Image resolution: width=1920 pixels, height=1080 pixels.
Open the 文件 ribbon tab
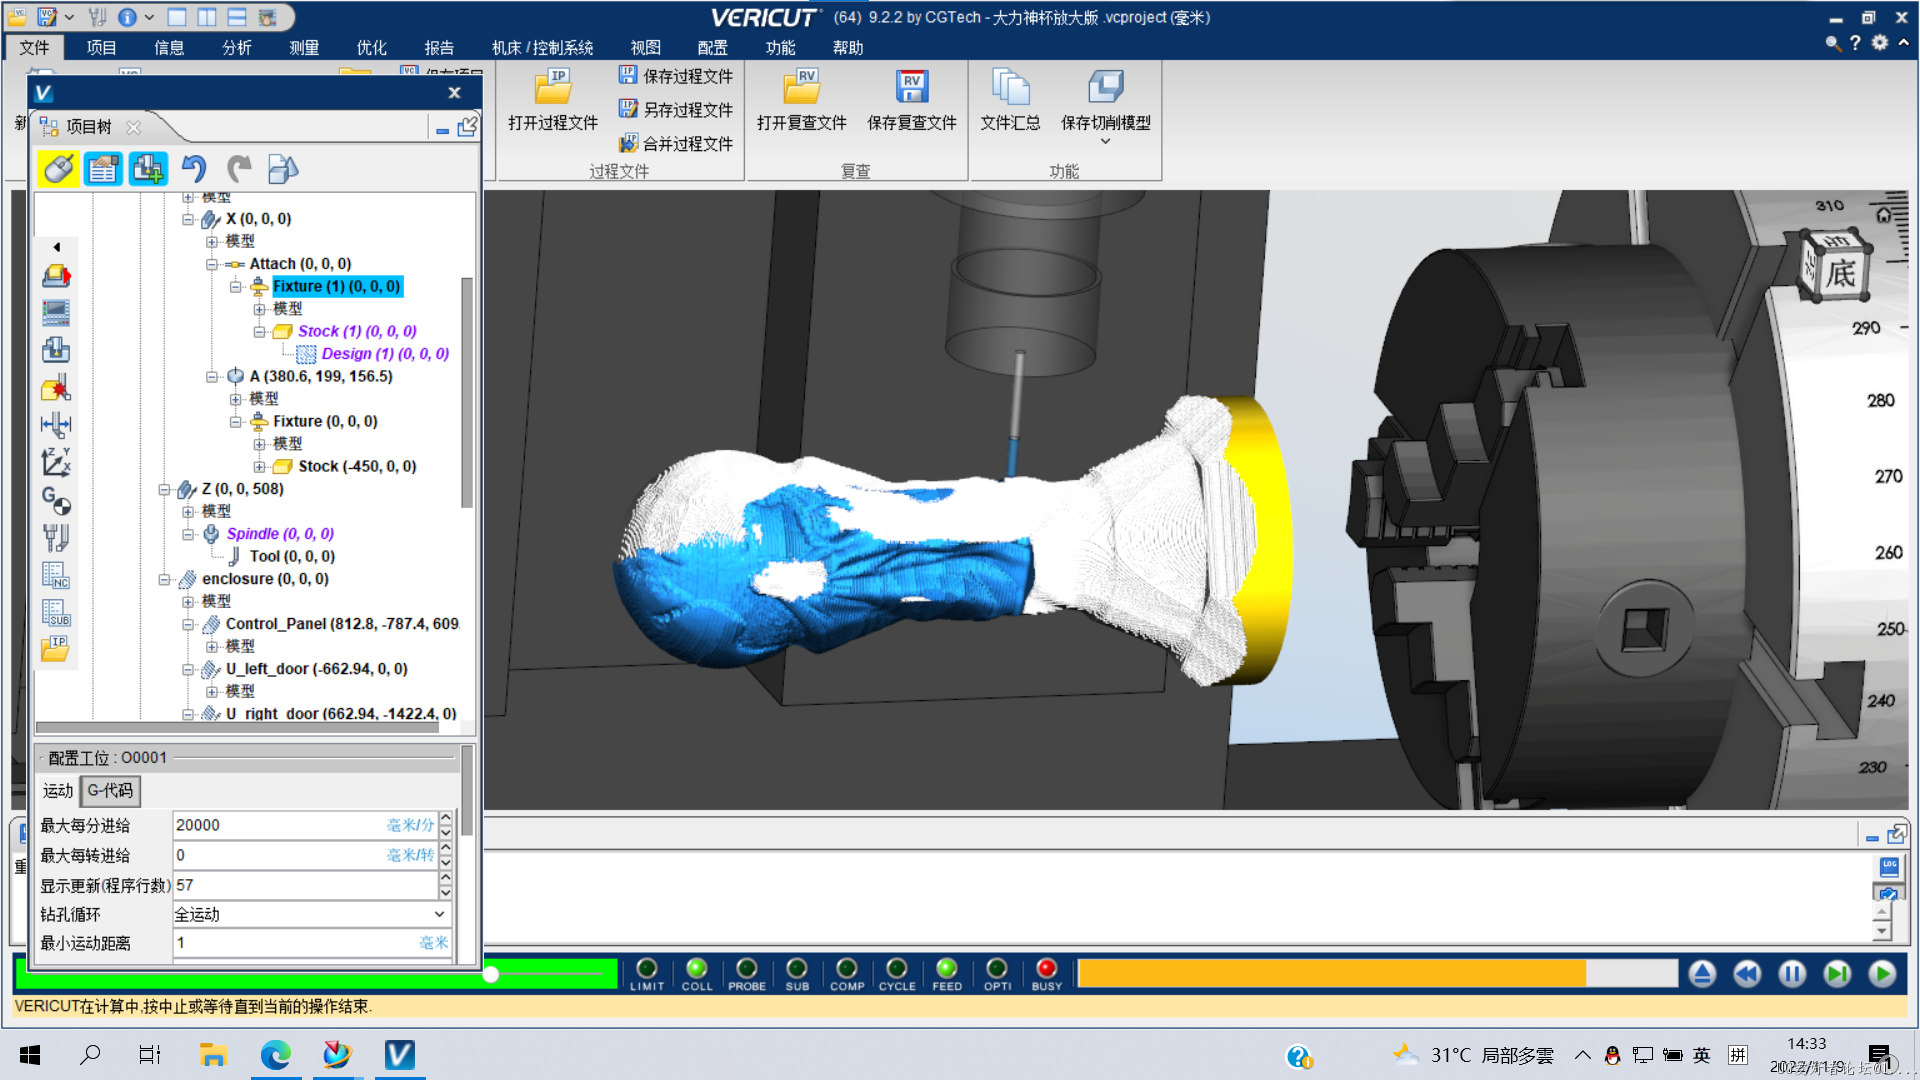tap(34, 47)
